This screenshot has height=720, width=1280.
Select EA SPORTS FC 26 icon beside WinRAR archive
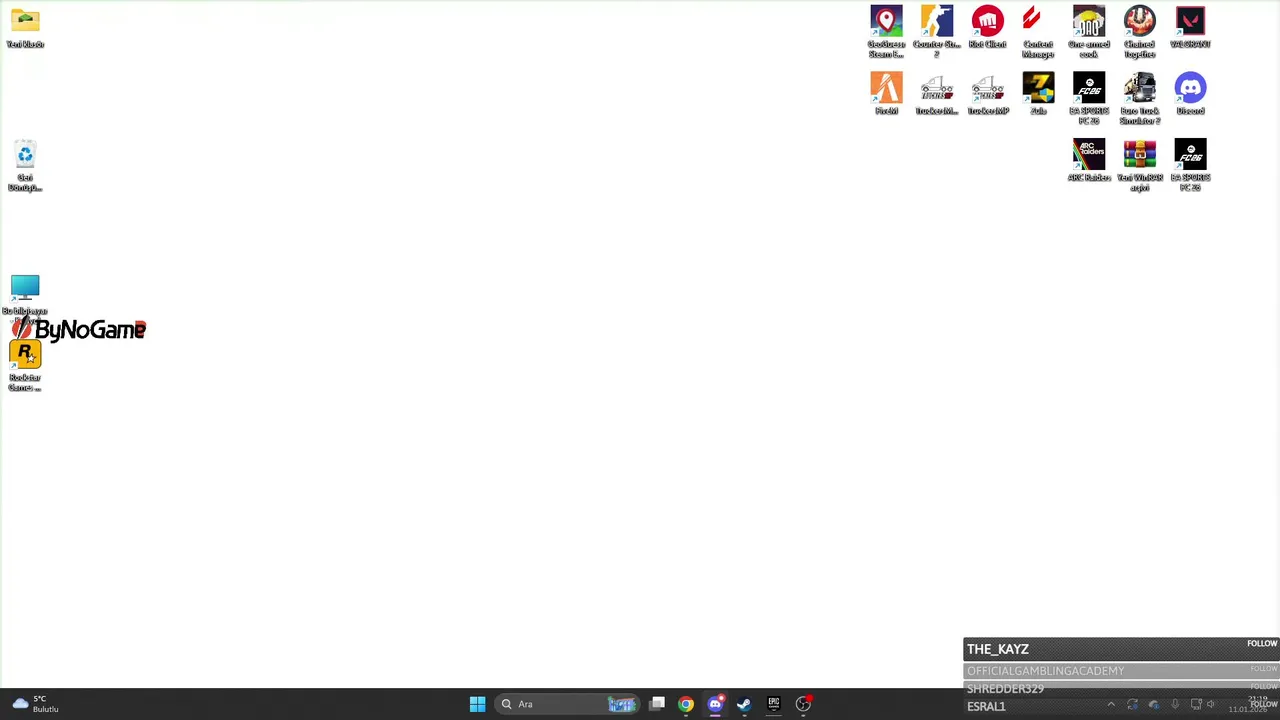[1190, 166]
